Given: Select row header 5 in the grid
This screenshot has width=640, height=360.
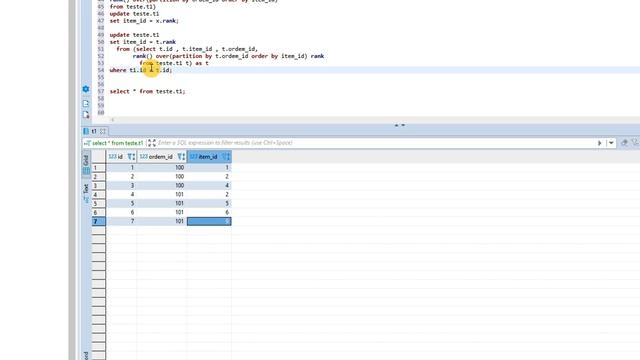Looking at the screenshot, I should click(98, 204).
